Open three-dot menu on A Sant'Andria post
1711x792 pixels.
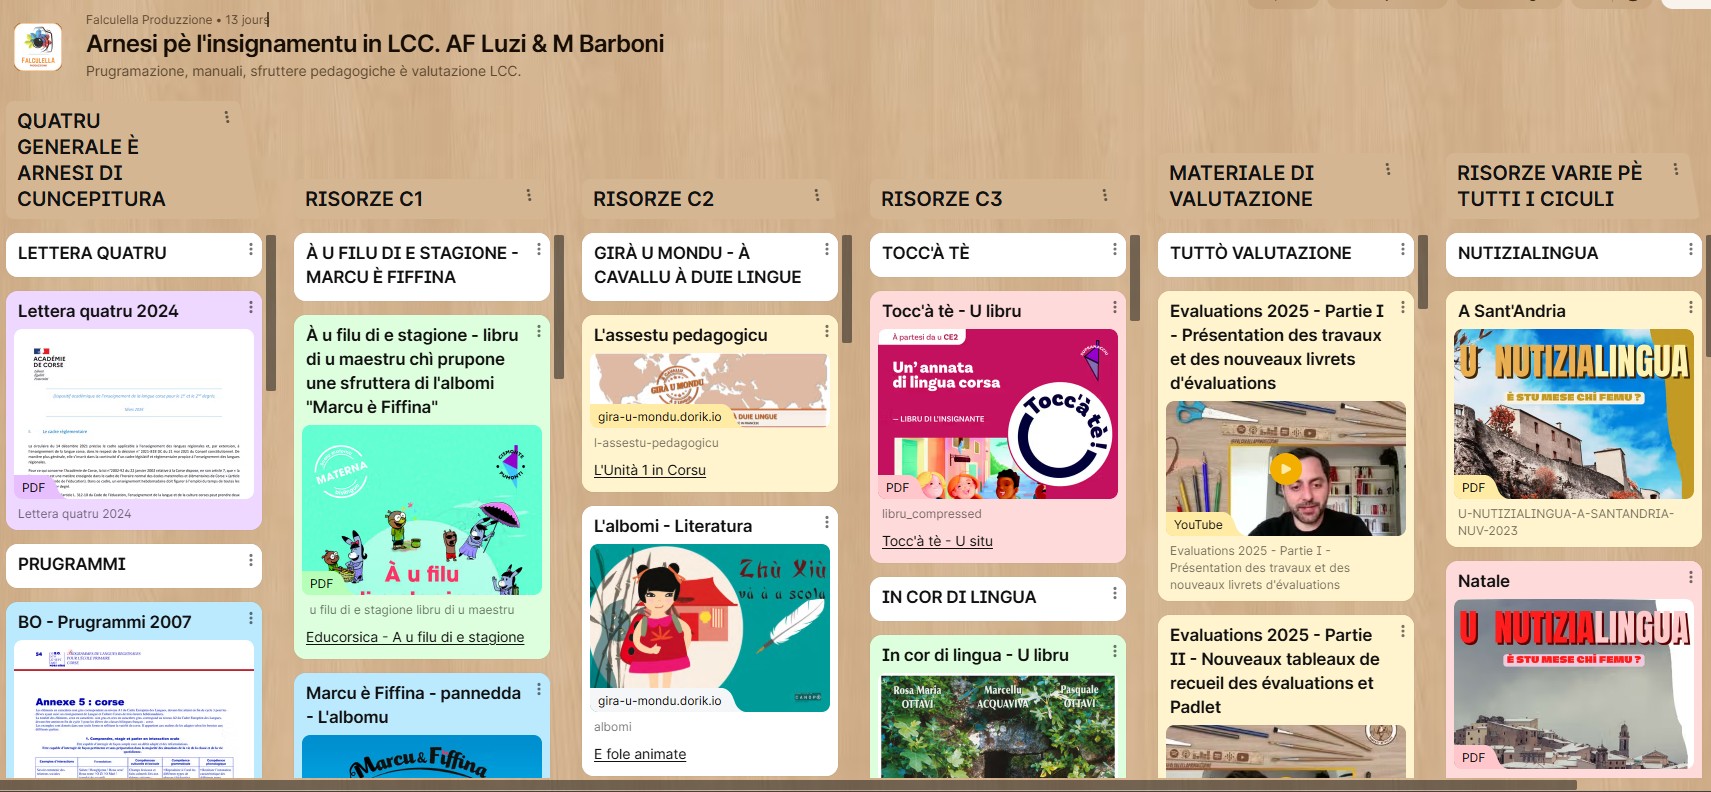[x=1690, y=308]
